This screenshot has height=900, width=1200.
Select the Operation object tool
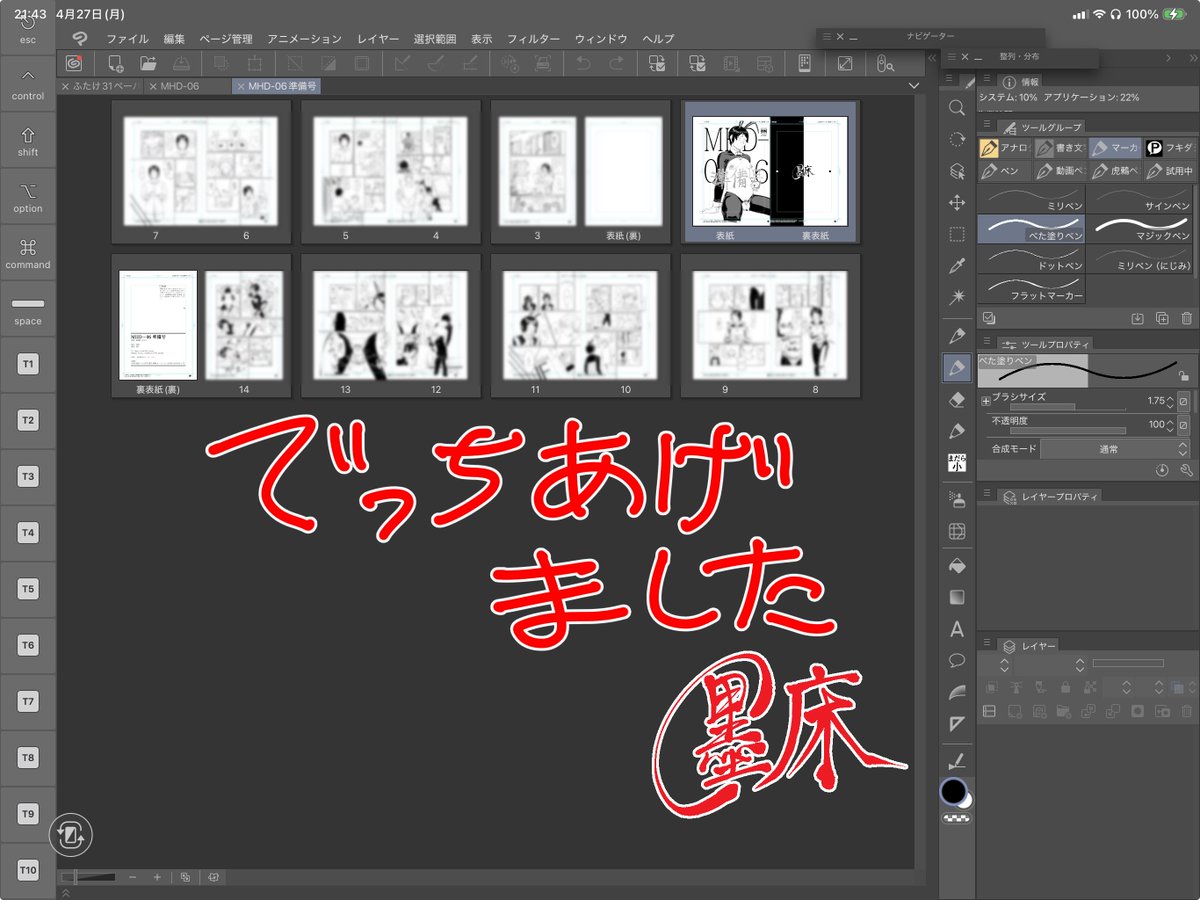(x=957, y=171)
